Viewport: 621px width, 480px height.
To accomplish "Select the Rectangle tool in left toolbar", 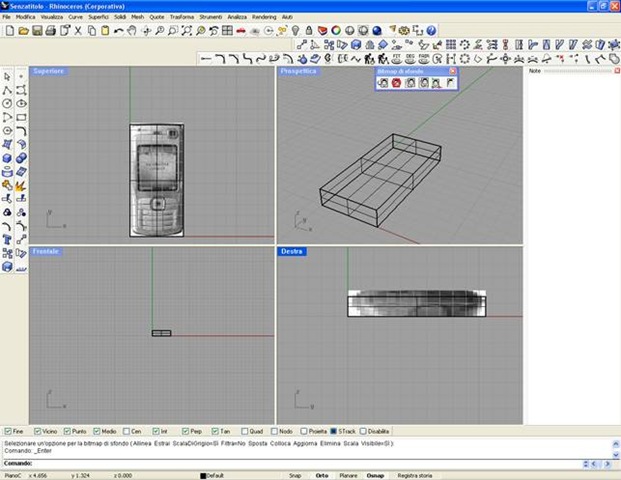I will click(x=21, y=116).
